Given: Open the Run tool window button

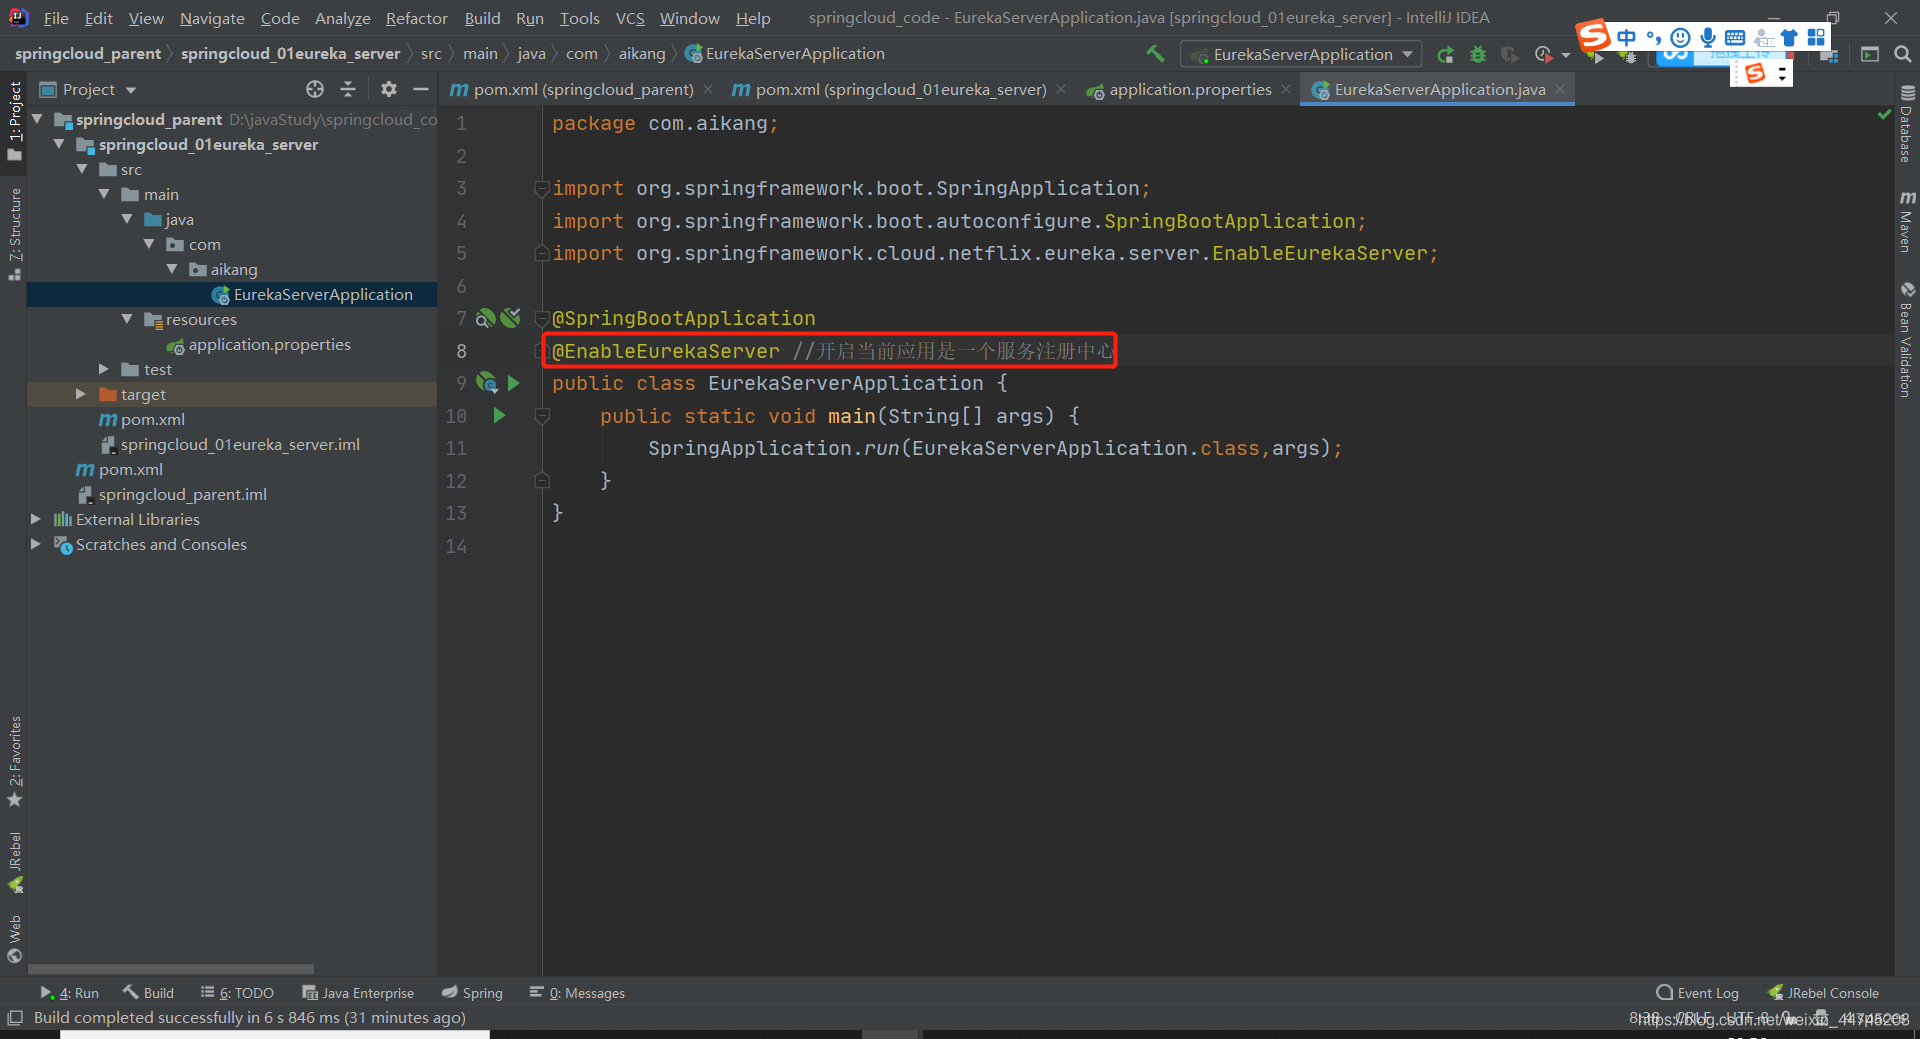Looking at the screenshot, I should click(x=69, y=993).
